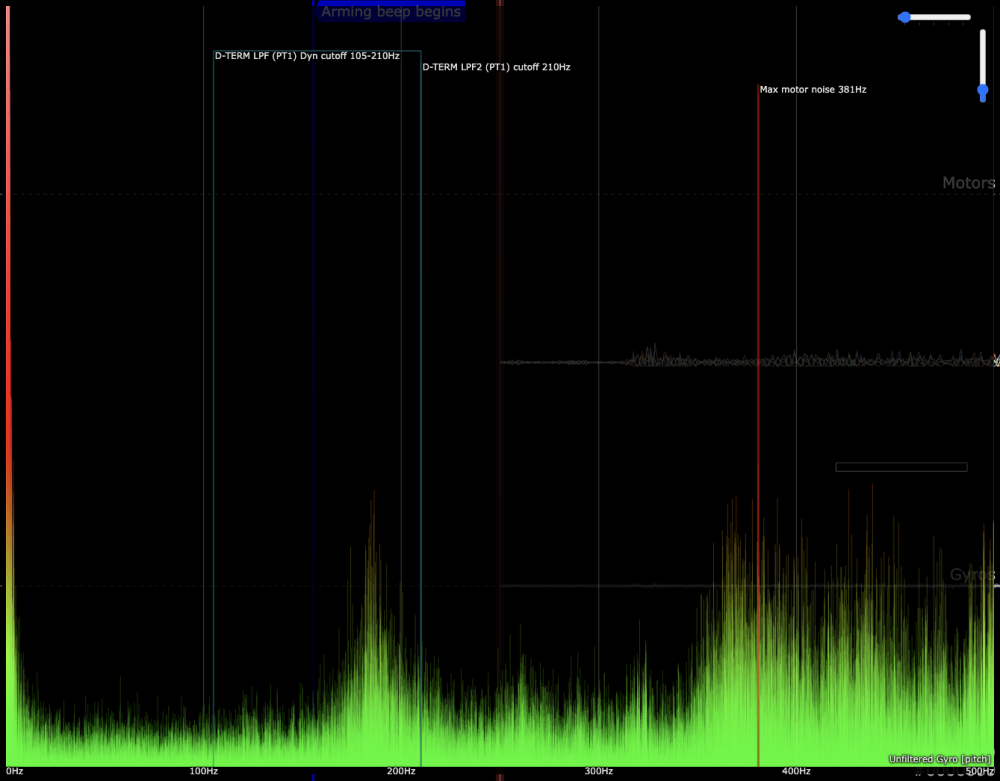Click top of the vertical zoom track
1000x781 pixels.
[983, 33]
